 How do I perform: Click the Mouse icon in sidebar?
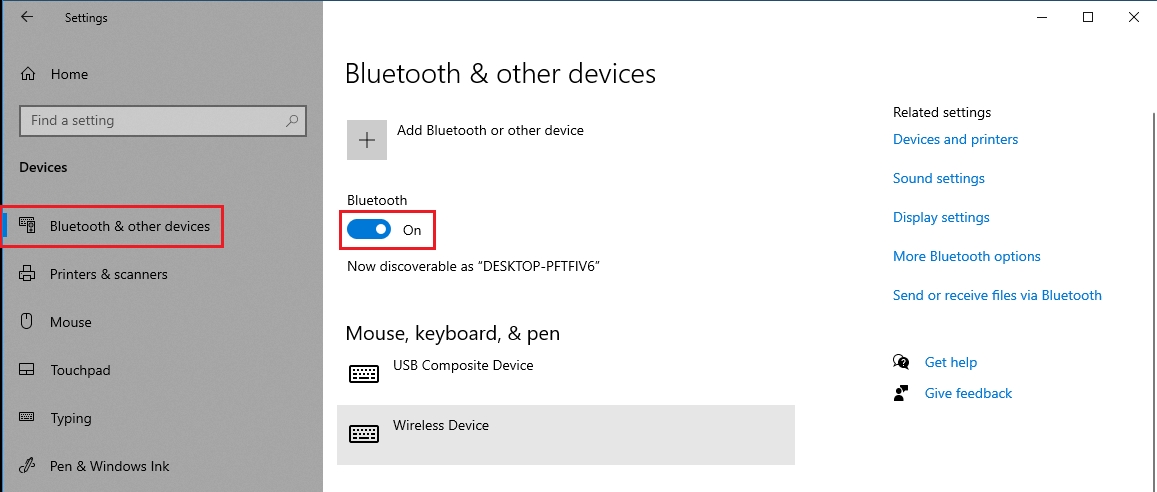(28, 322)
